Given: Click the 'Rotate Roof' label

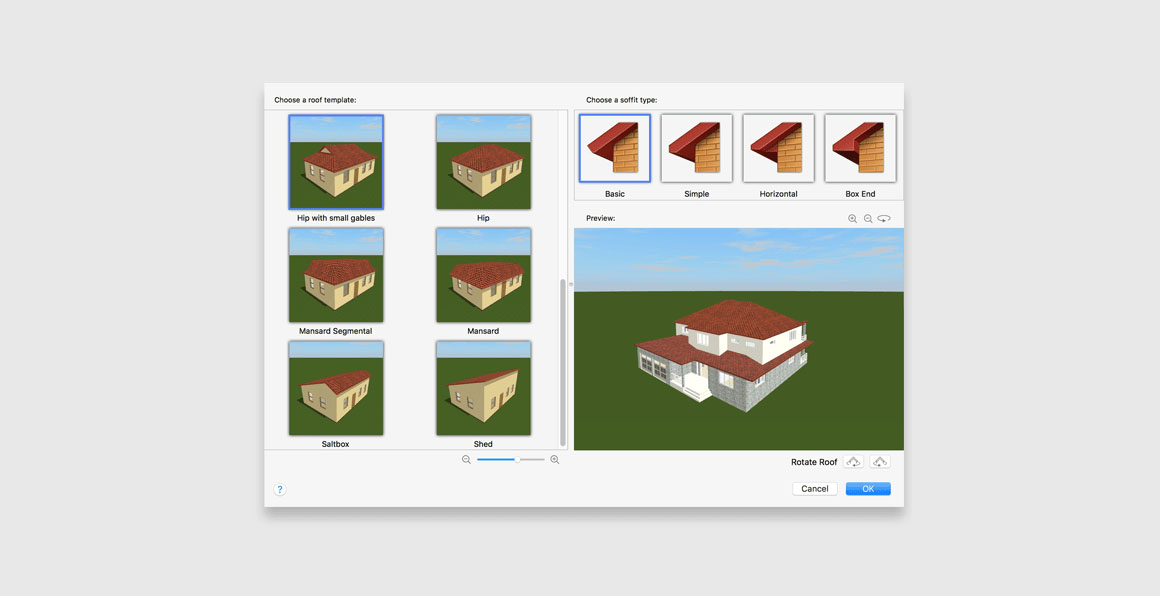Looking at the screenshot, I should 814,462.
